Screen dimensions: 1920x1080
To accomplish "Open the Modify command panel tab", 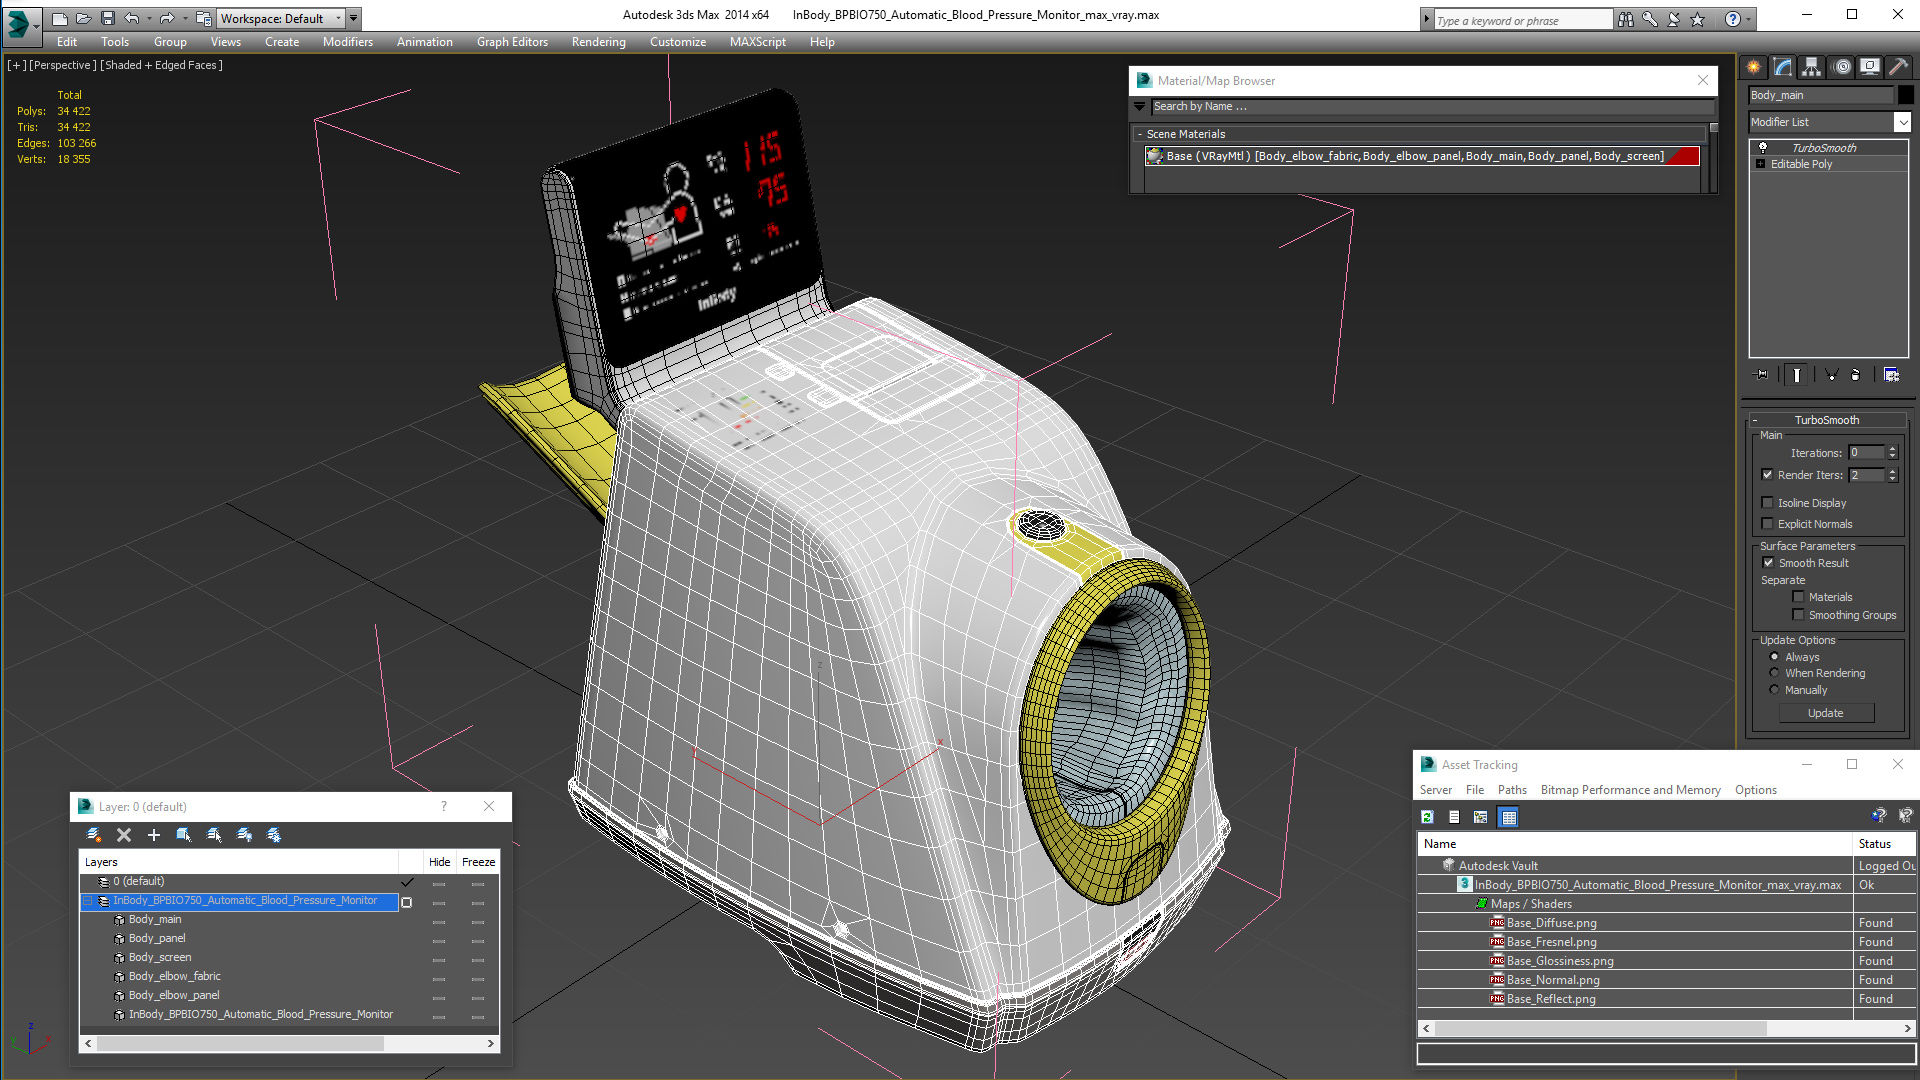I will pyautogui.click(x=1782, y=67).
